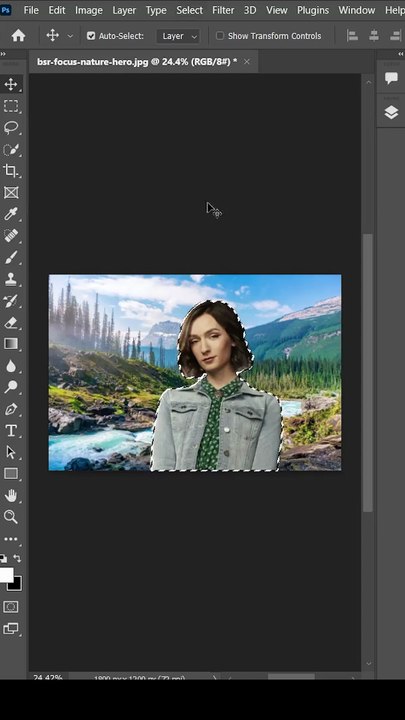Open the Layers panel icon
Screen dimensions: 405x720
pyautogui.click(x=391, y=112)
